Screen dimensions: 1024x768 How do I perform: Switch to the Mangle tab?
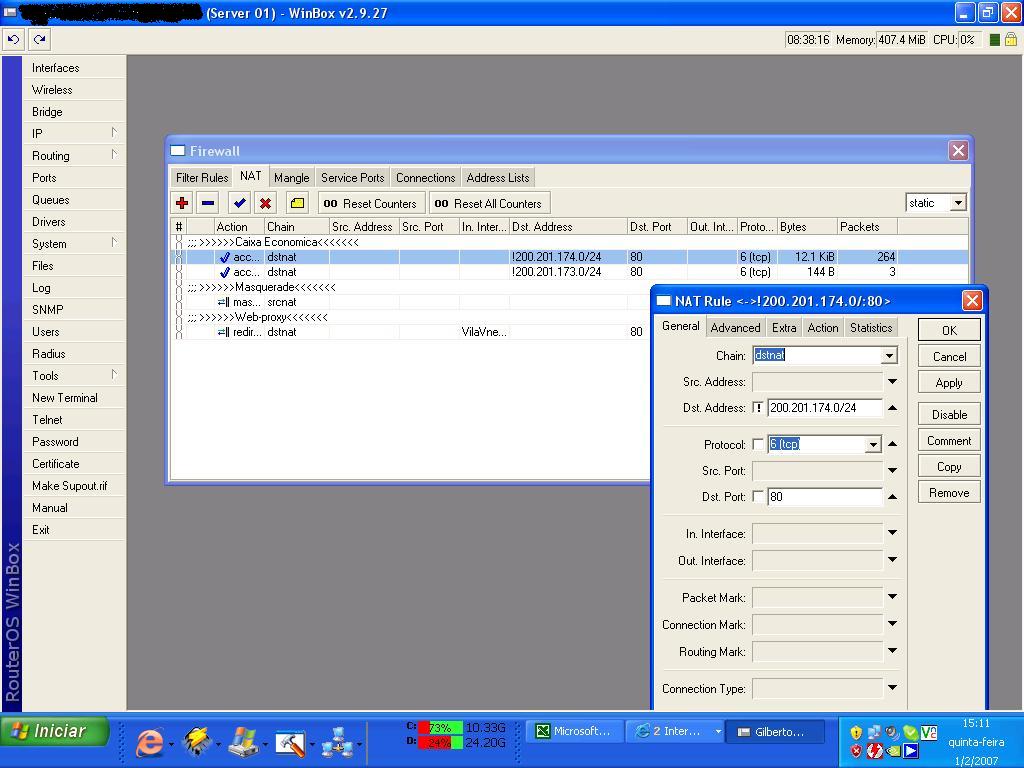291,177
